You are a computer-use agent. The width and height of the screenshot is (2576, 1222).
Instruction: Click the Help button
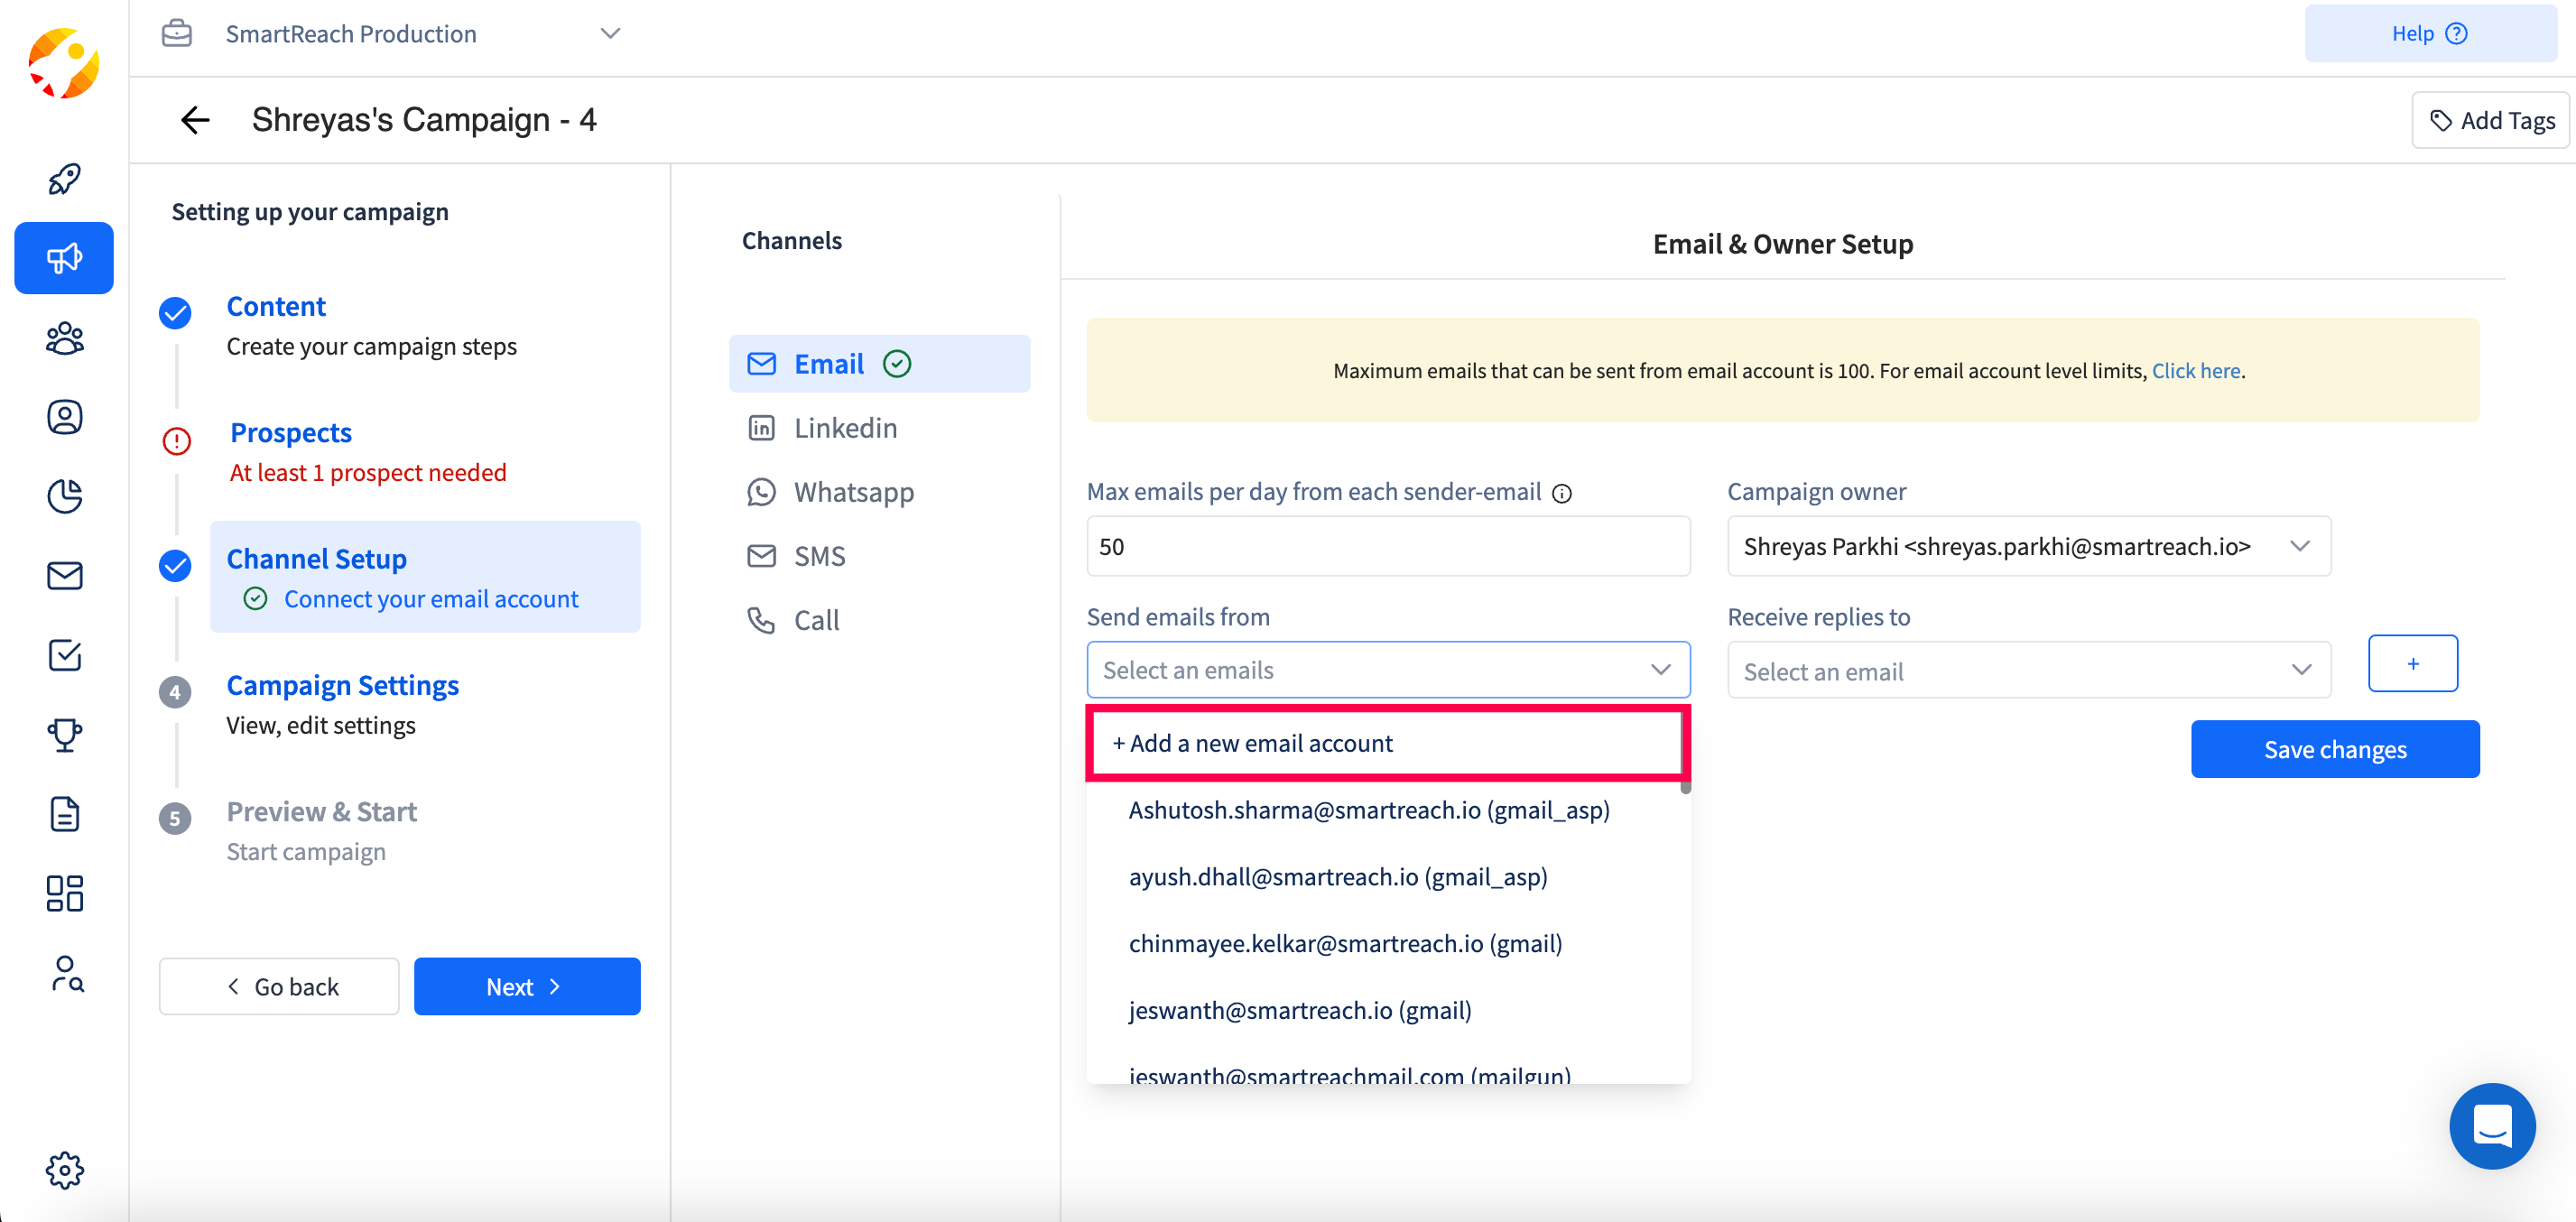click(2430, 33)
